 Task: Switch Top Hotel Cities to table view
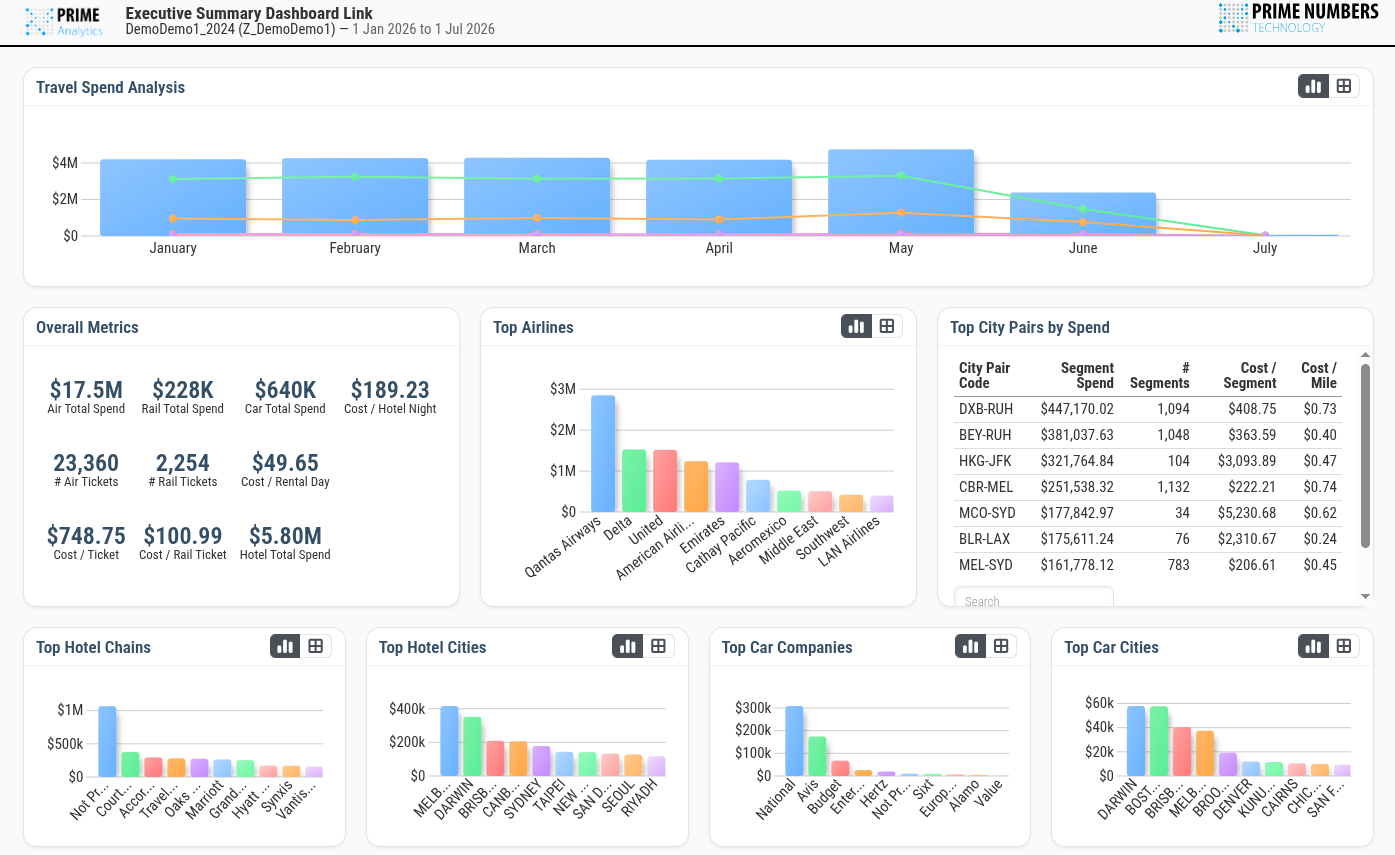(x=659, y=646)
